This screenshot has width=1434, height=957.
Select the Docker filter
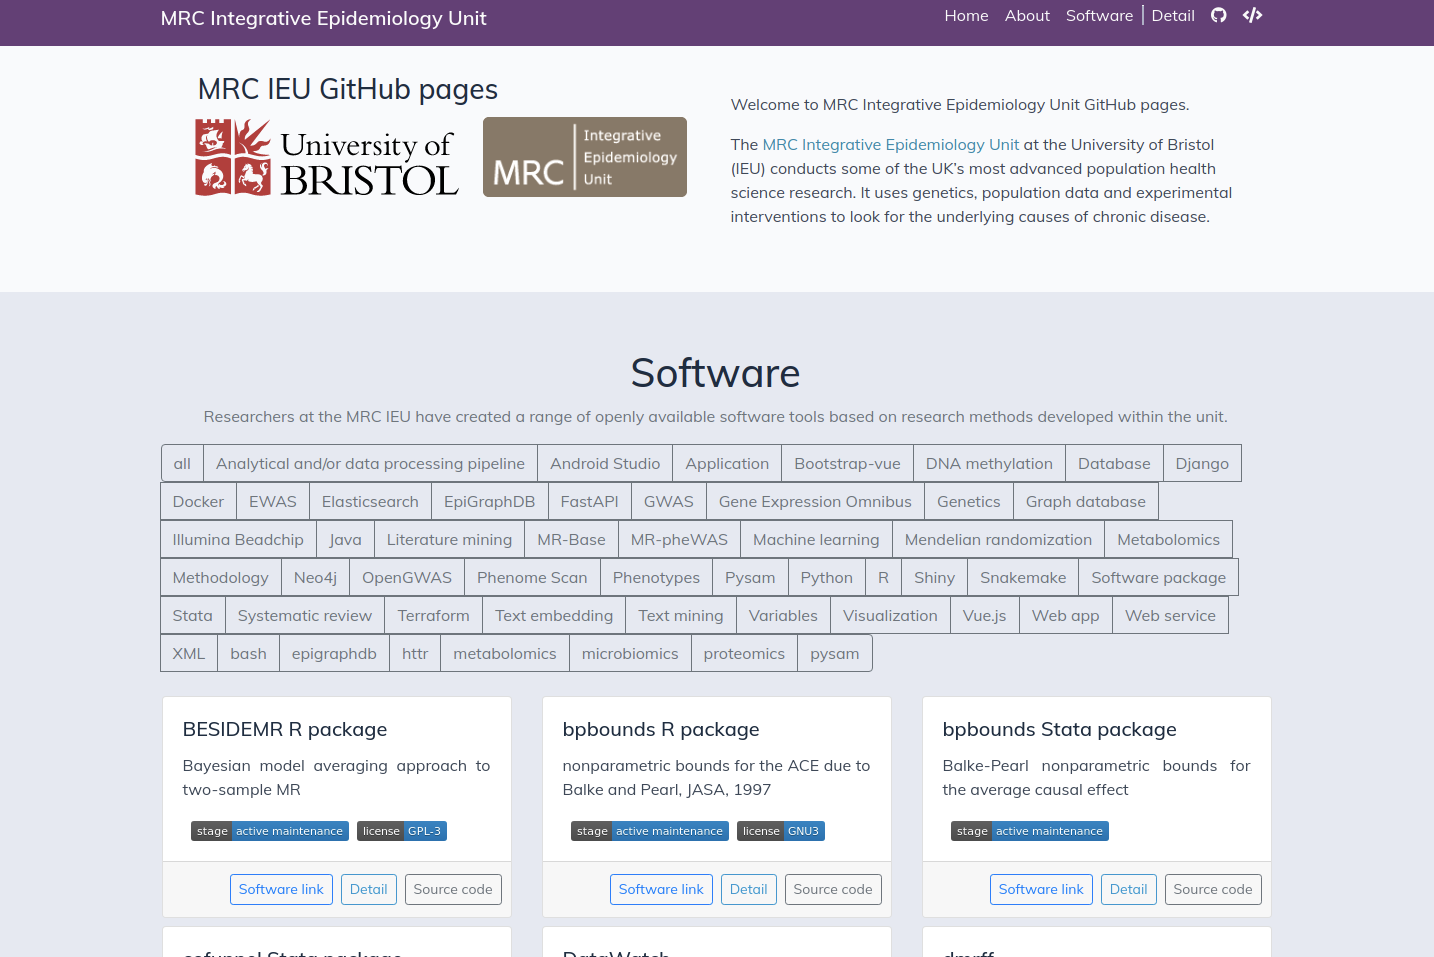[198, 501]
